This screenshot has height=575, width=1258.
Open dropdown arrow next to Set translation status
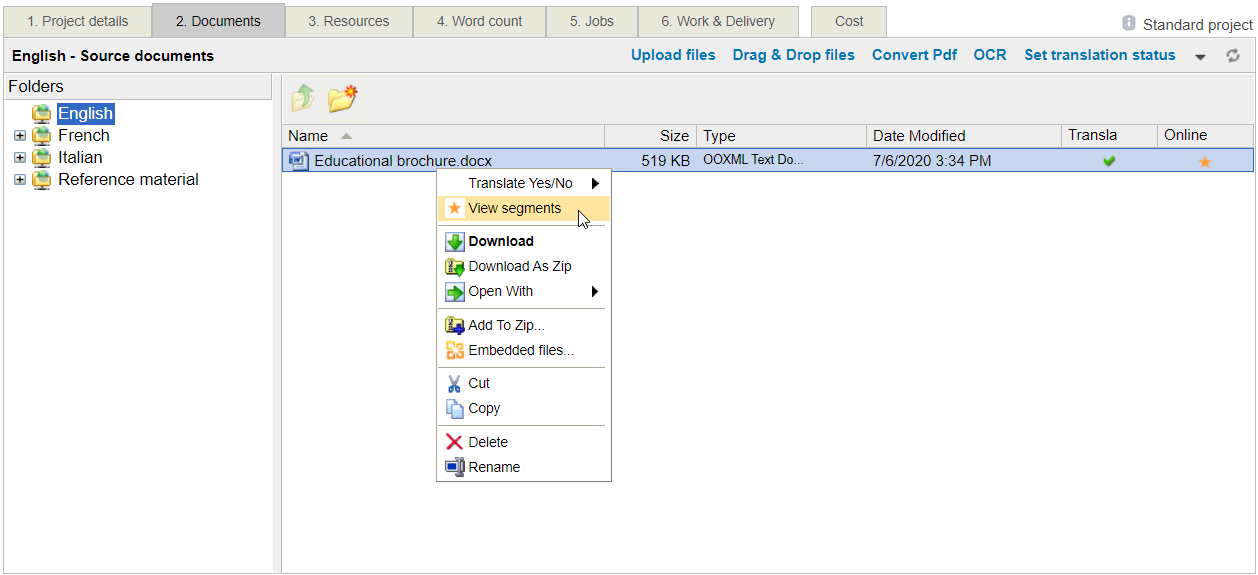[1201, 57]
